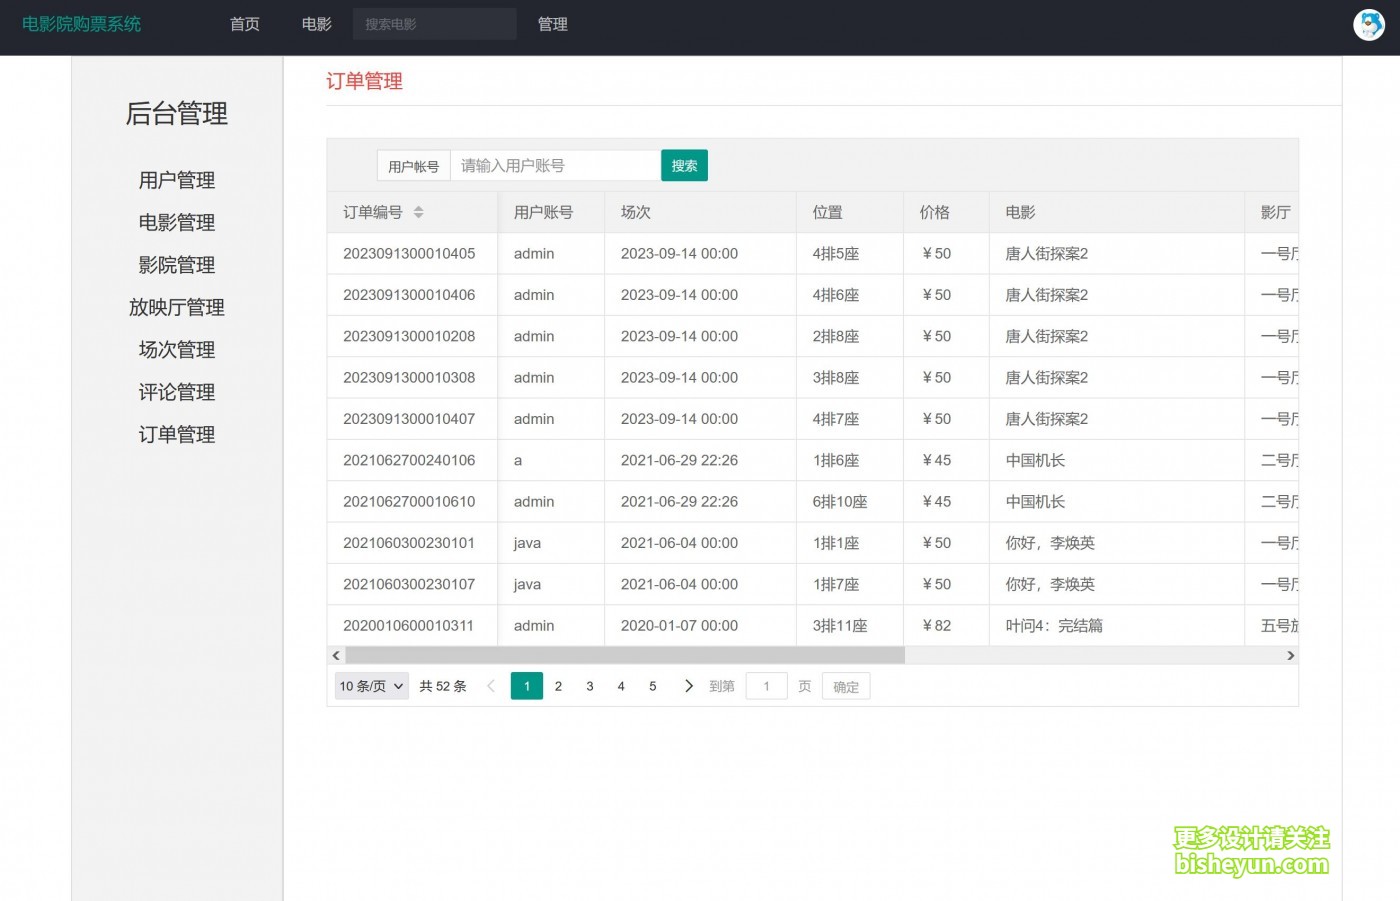Go to the next page arrow in pagination
The height and width of the screenshot is (901, 1400).
(688, 686)
